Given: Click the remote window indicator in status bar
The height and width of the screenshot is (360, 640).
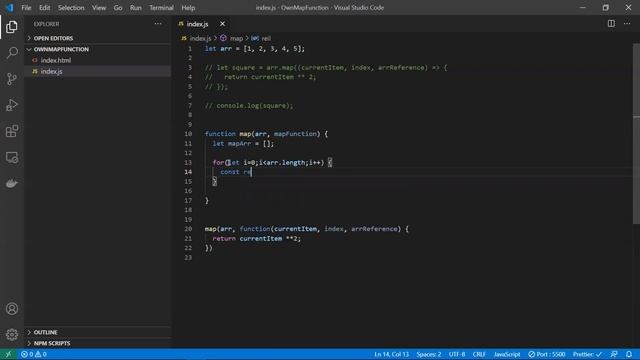Looking at the screenshot, I should pos(8,354).
